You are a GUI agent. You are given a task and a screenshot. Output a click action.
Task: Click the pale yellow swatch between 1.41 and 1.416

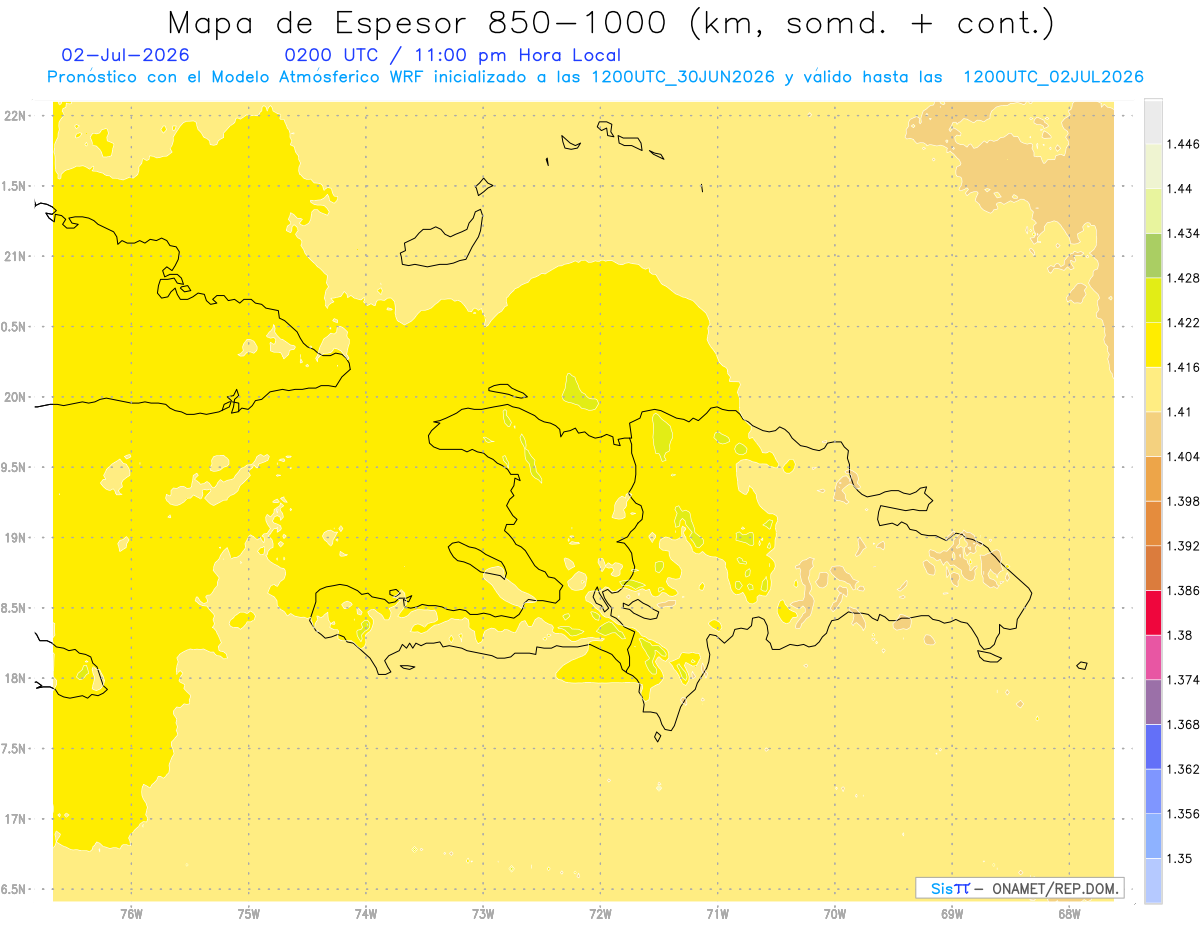pos(1153,389)
